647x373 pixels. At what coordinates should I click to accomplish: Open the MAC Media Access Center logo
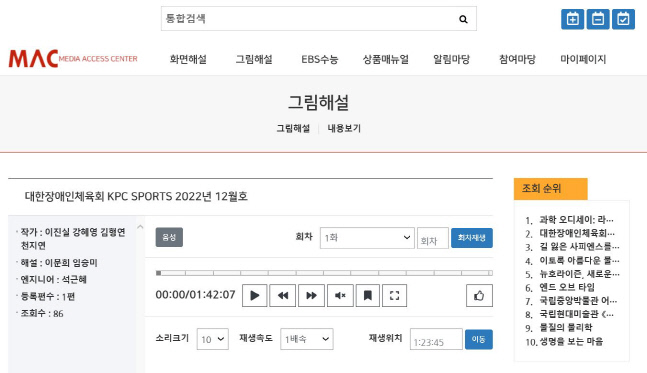(x=73, y=59)
